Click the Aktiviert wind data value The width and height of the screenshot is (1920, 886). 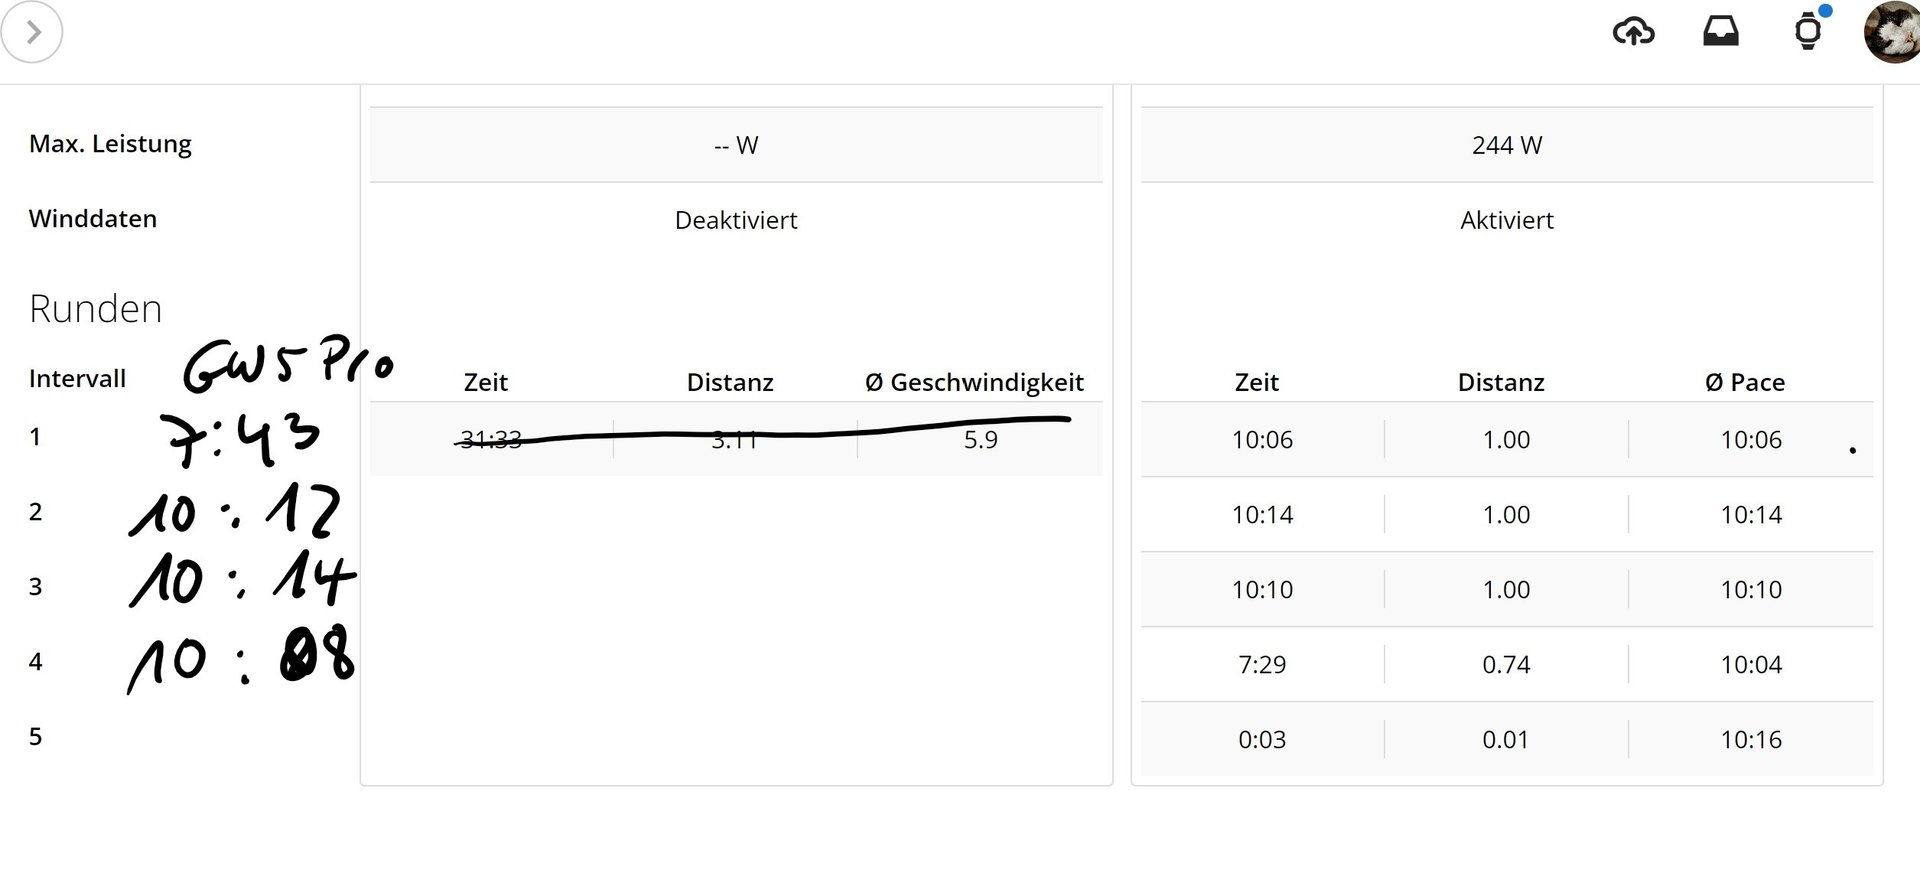click(1506, 220)
